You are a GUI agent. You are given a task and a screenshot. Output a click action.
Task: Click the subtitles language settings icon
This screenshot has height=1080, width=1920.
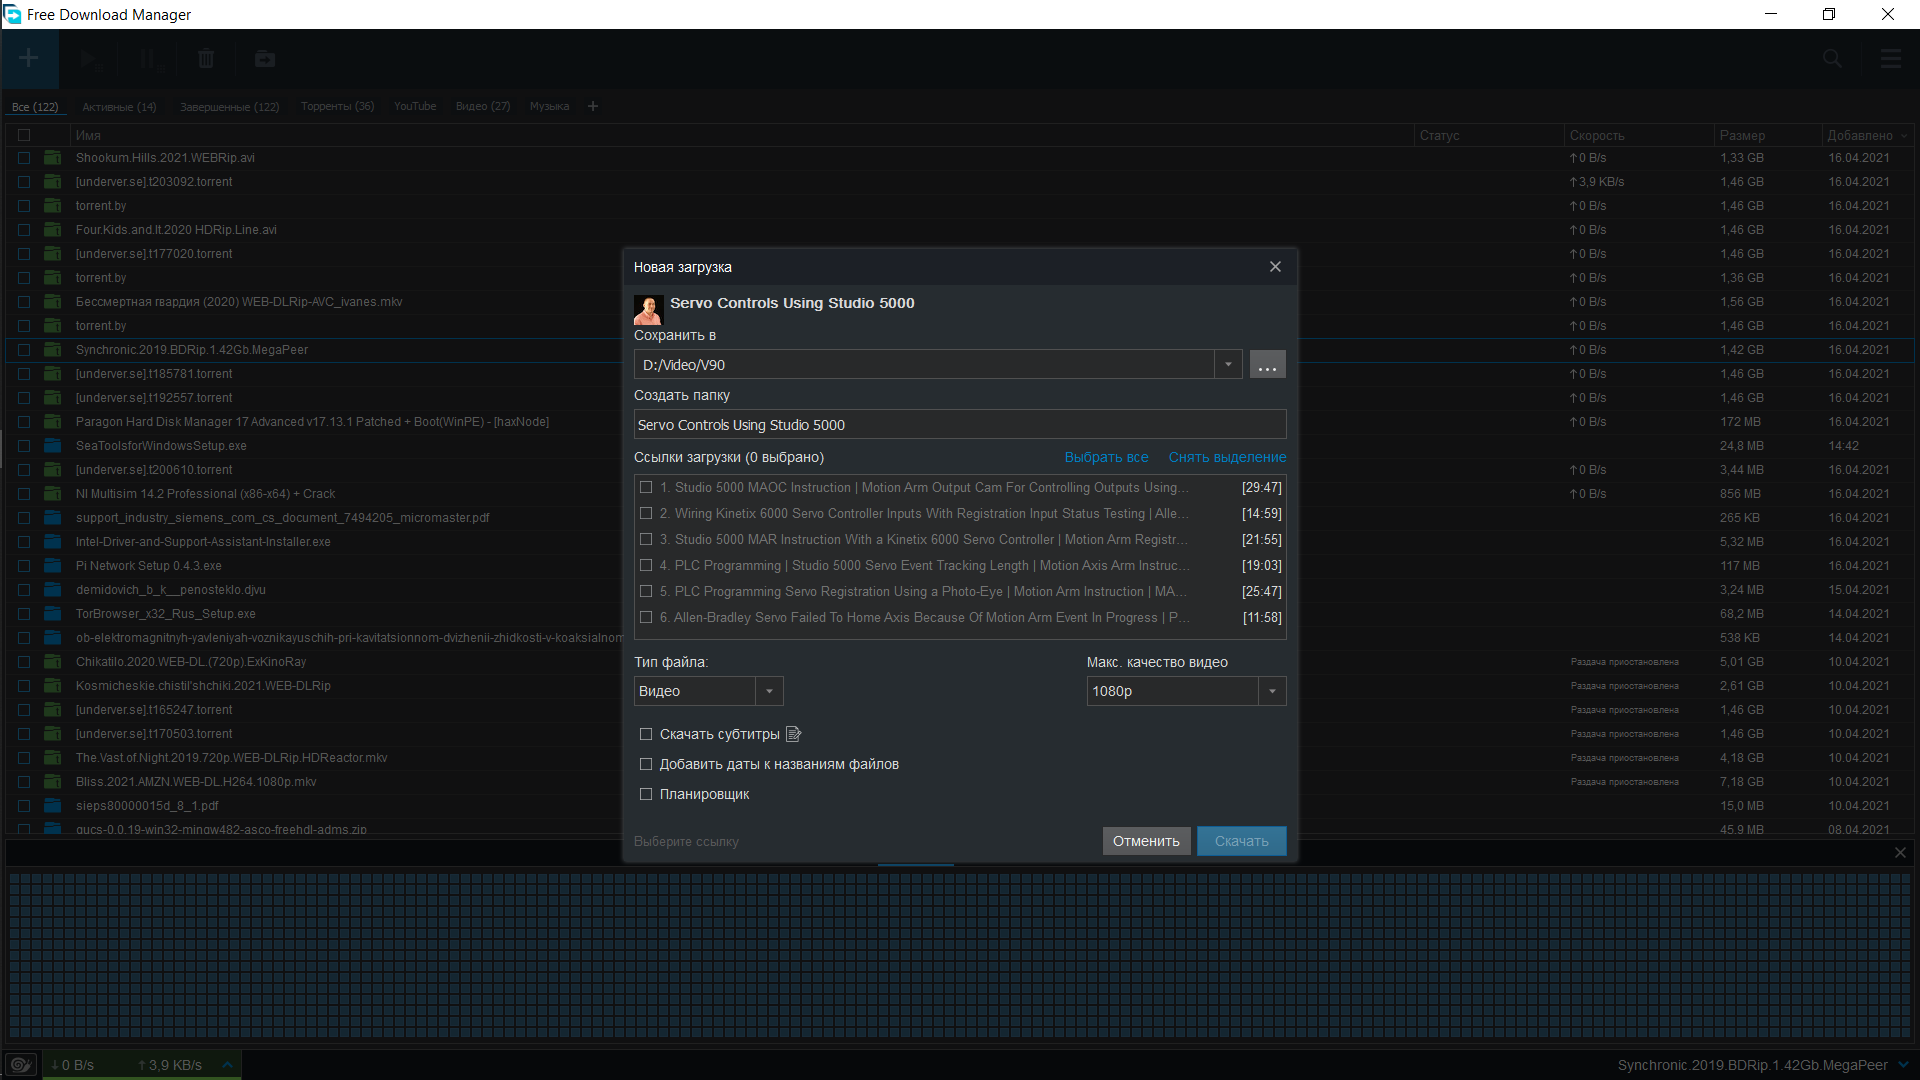(x=794, y=734)
